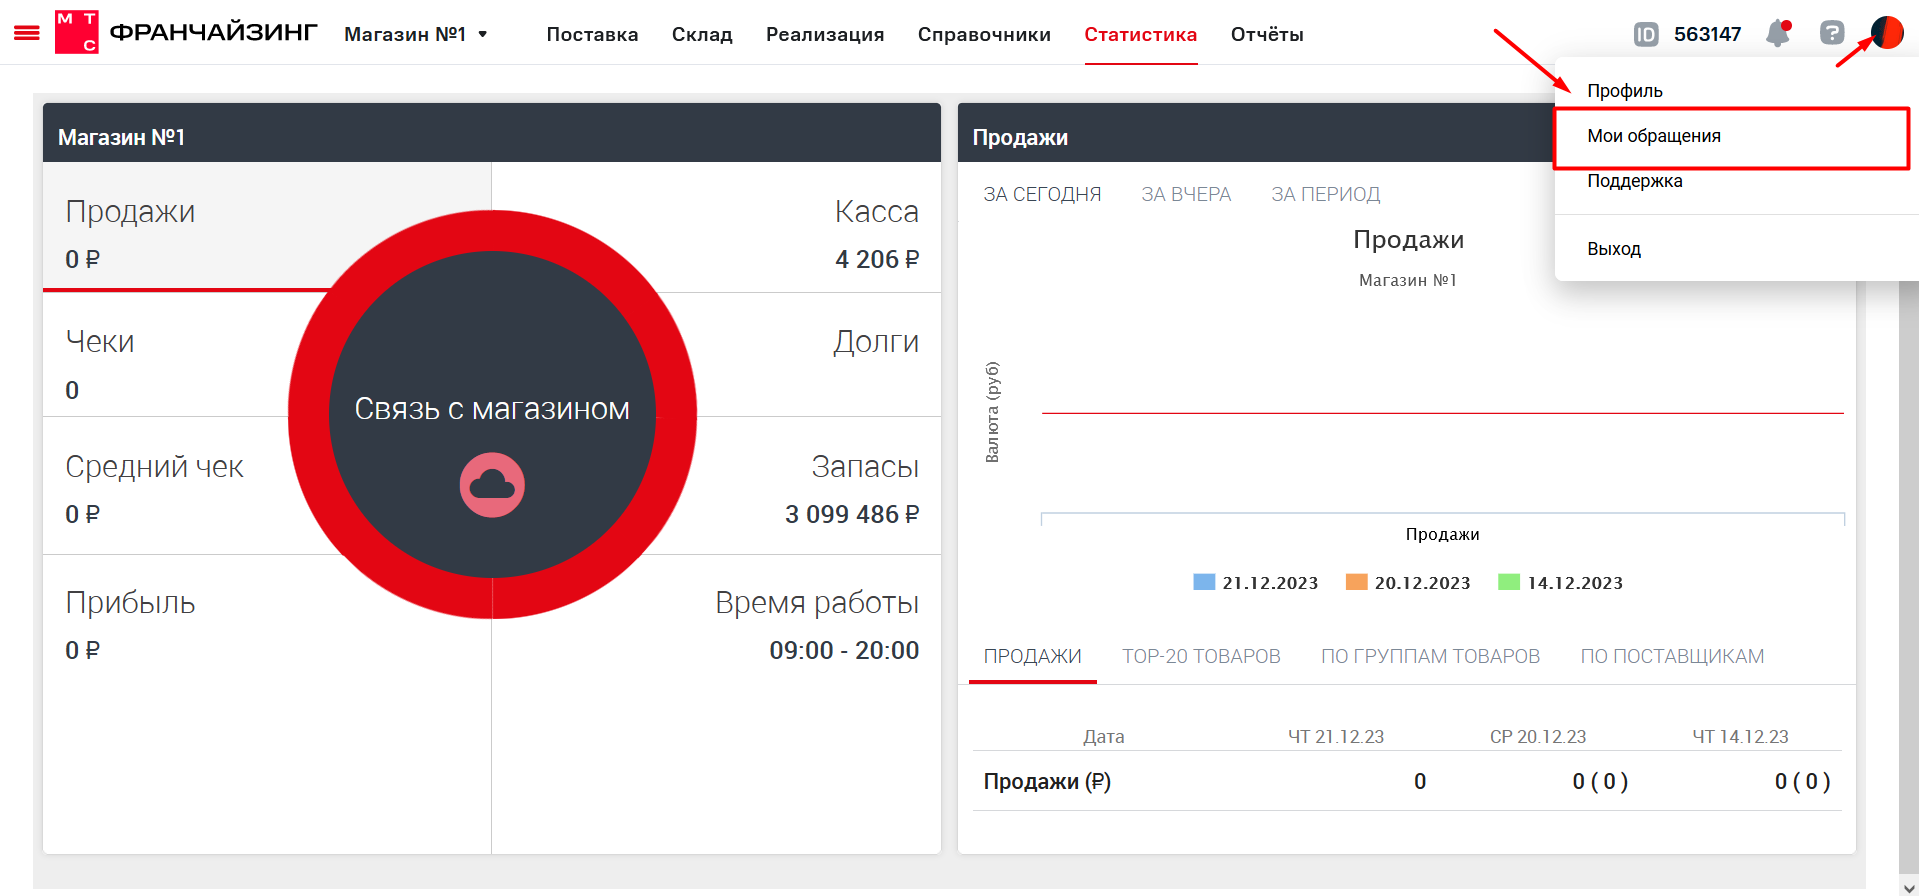Click the MTS red logo
Viewport: 1919px width, 896px height.
[x=76, y=32]
